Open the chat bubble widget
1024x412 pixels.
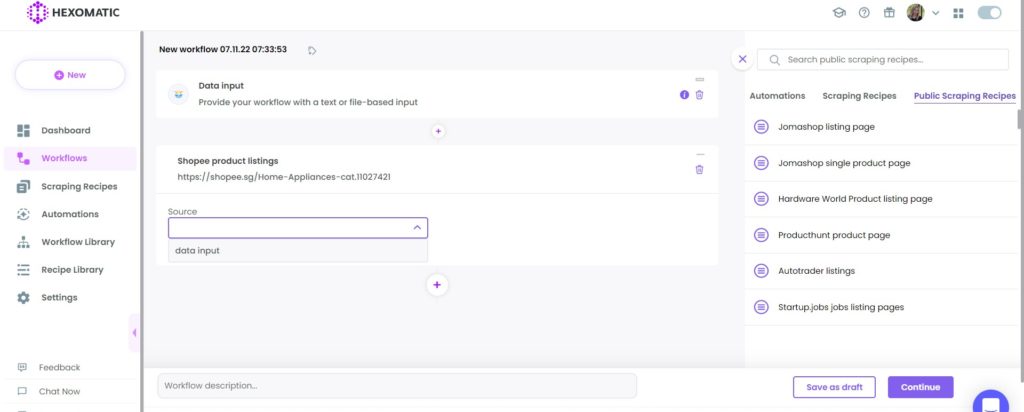click(990, 402)
